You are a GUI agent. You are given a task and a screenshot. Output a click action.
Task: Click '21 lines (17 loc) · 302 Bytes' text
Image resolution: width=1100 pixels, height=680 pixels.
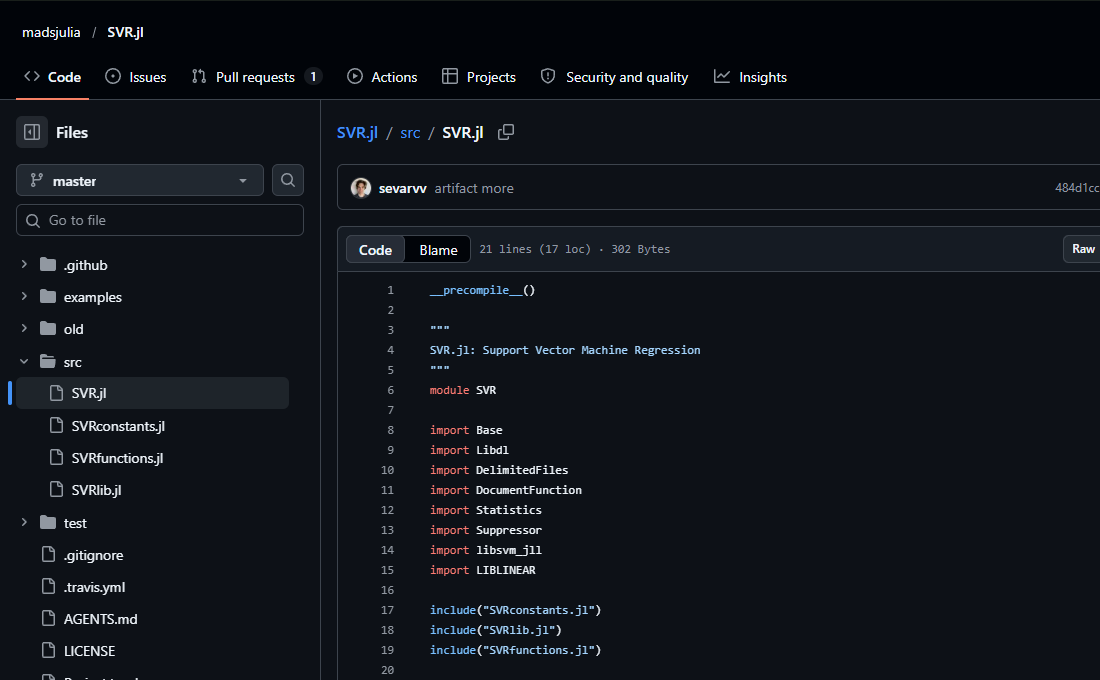pyautogui.click(x=575, y=249)
